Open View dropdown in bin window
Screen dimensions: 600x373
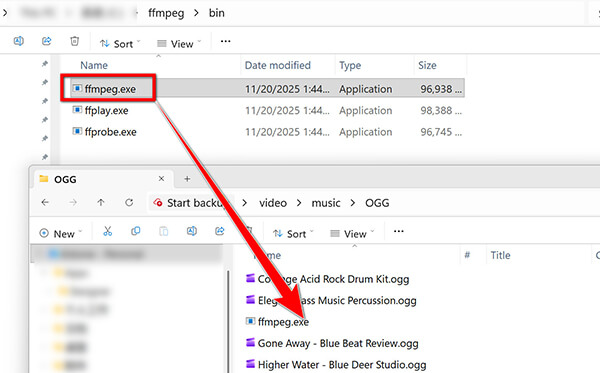180,44
